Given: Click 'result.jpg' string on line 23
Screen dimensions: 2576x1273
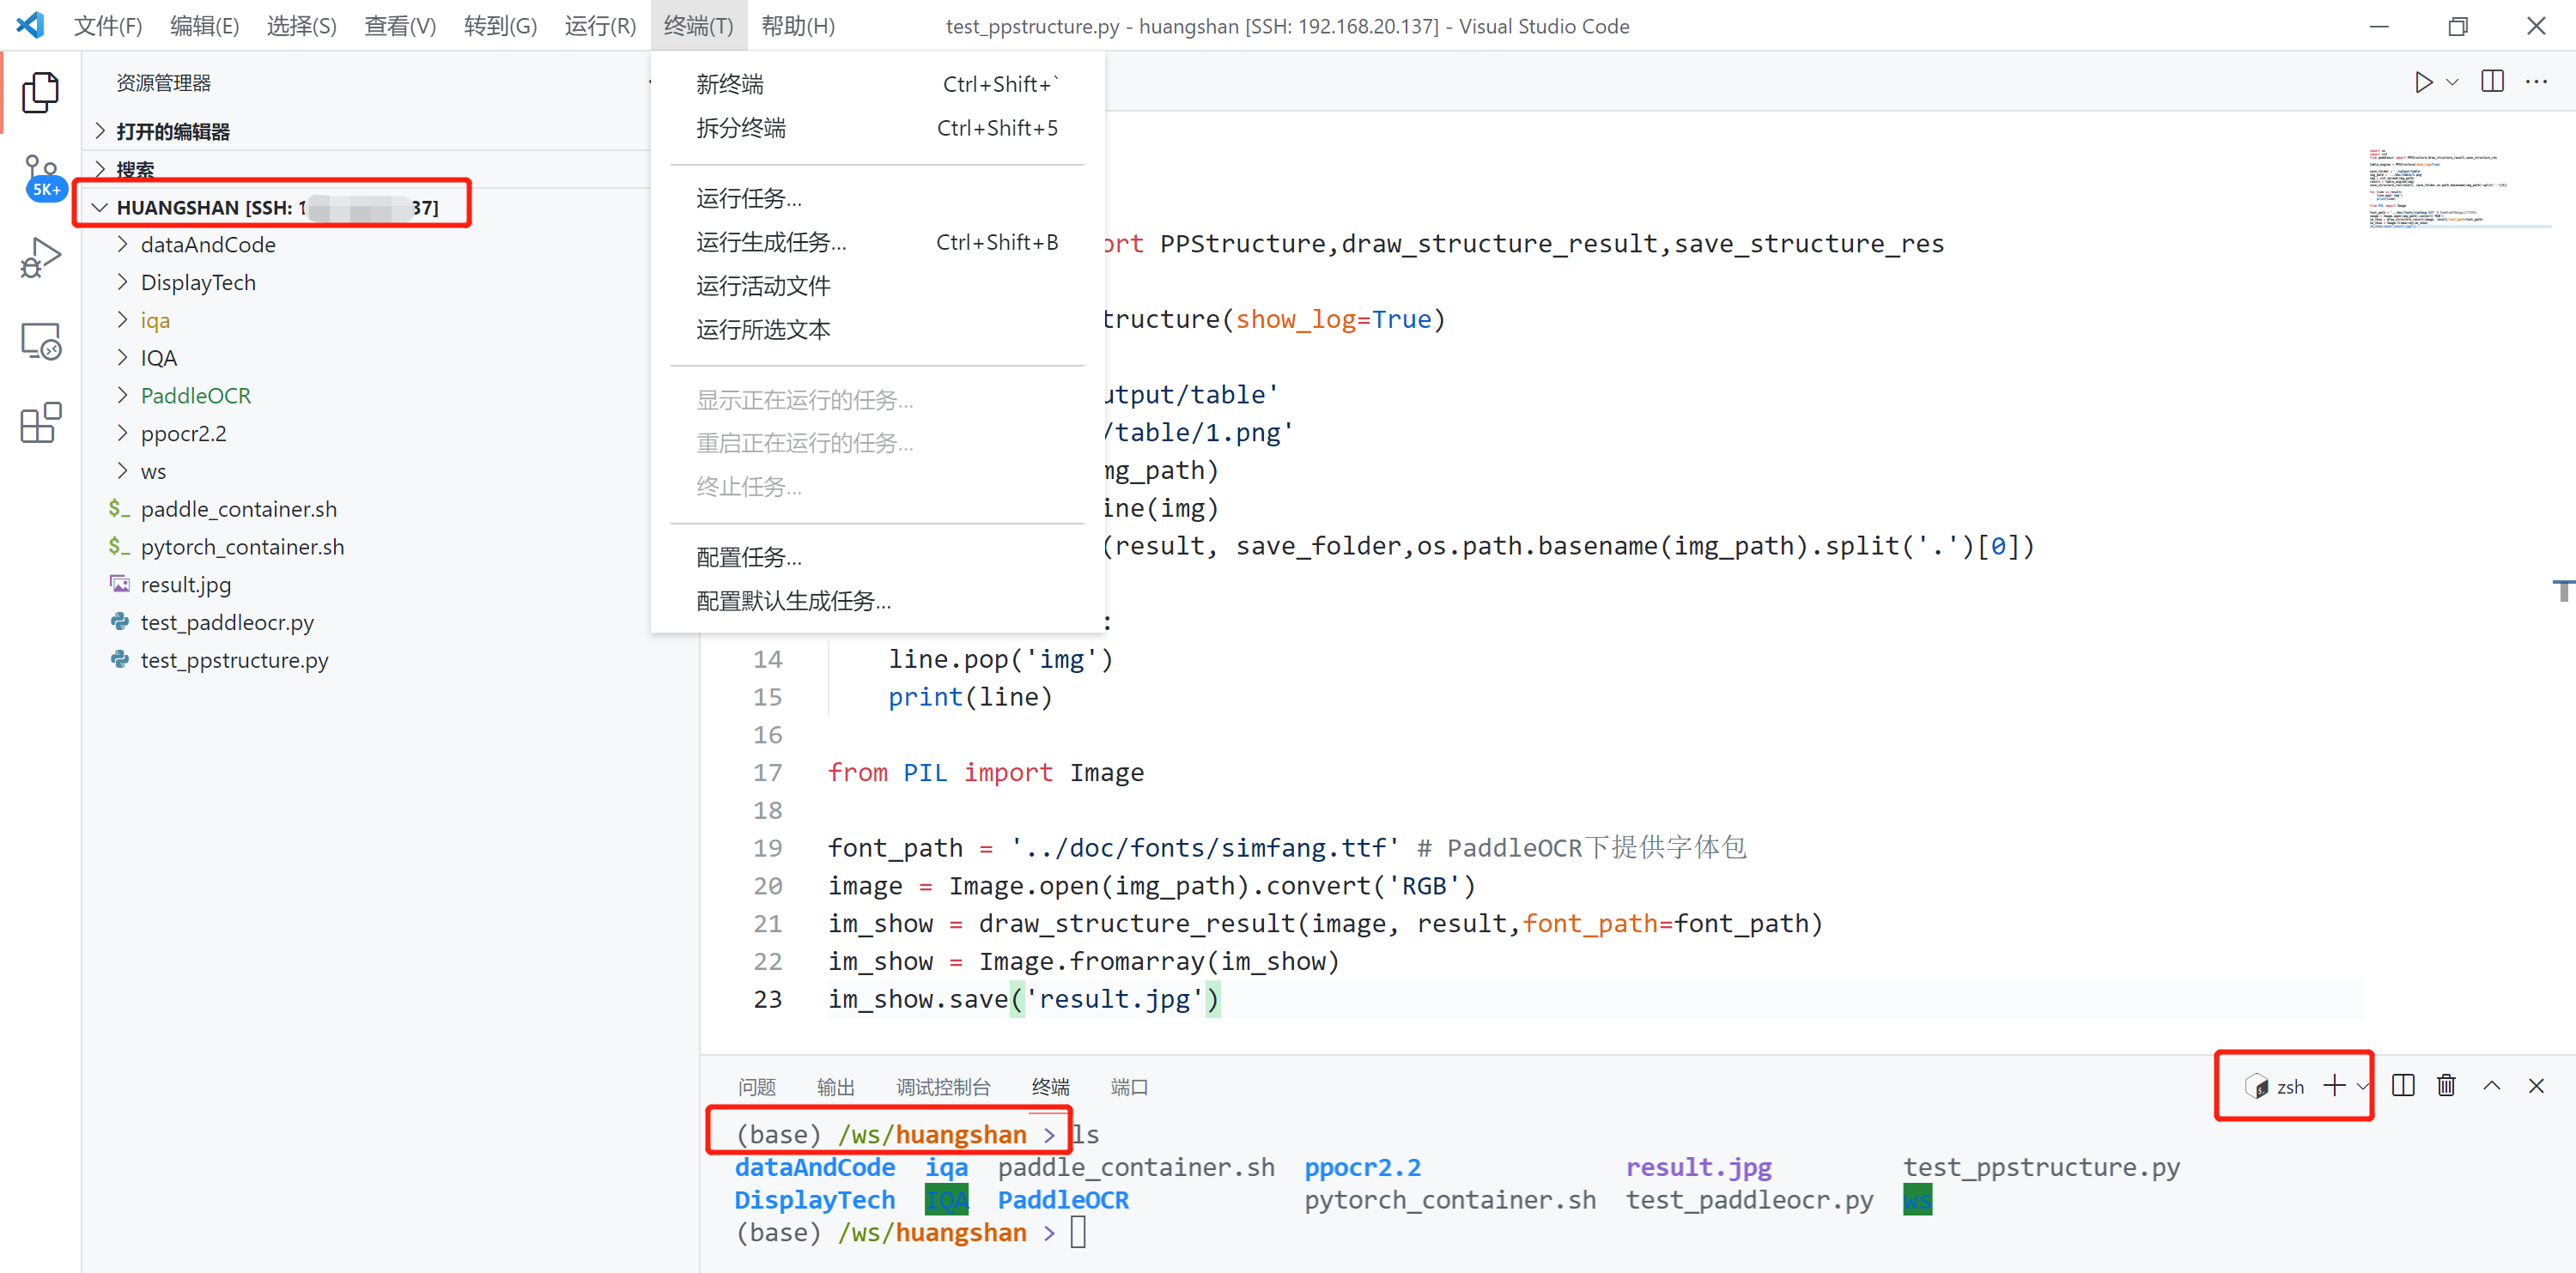Looking at the screenshot, I should [x=1114, y=999].
